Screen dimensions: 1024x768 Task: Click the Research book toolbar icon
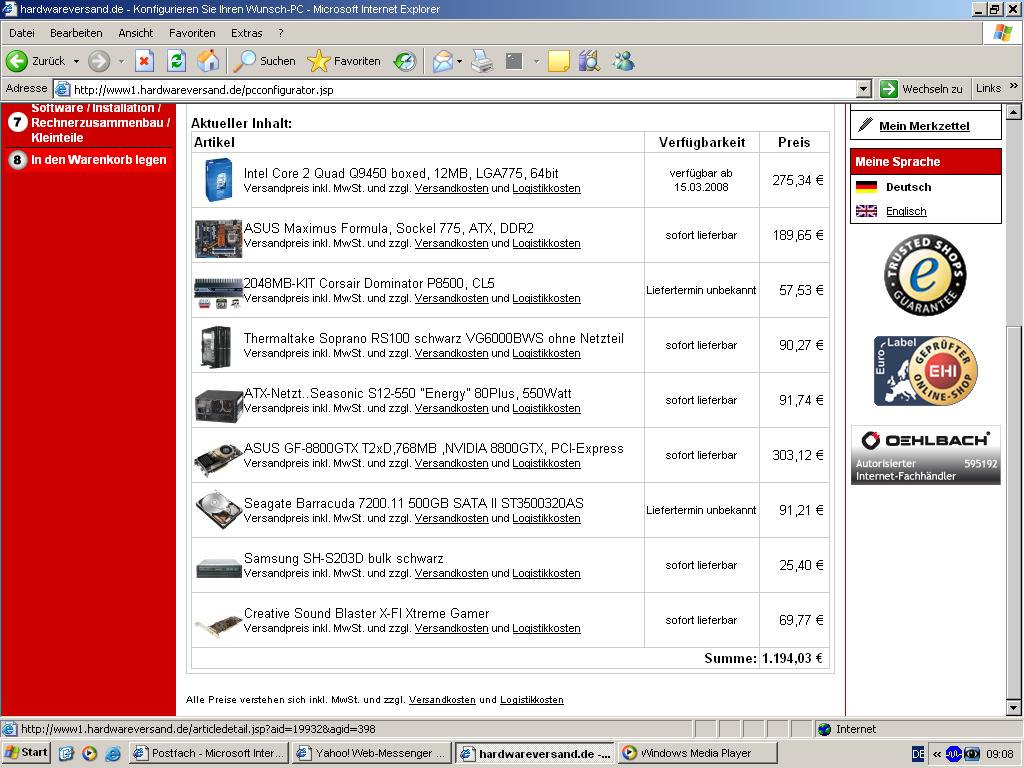click(589, 61)
